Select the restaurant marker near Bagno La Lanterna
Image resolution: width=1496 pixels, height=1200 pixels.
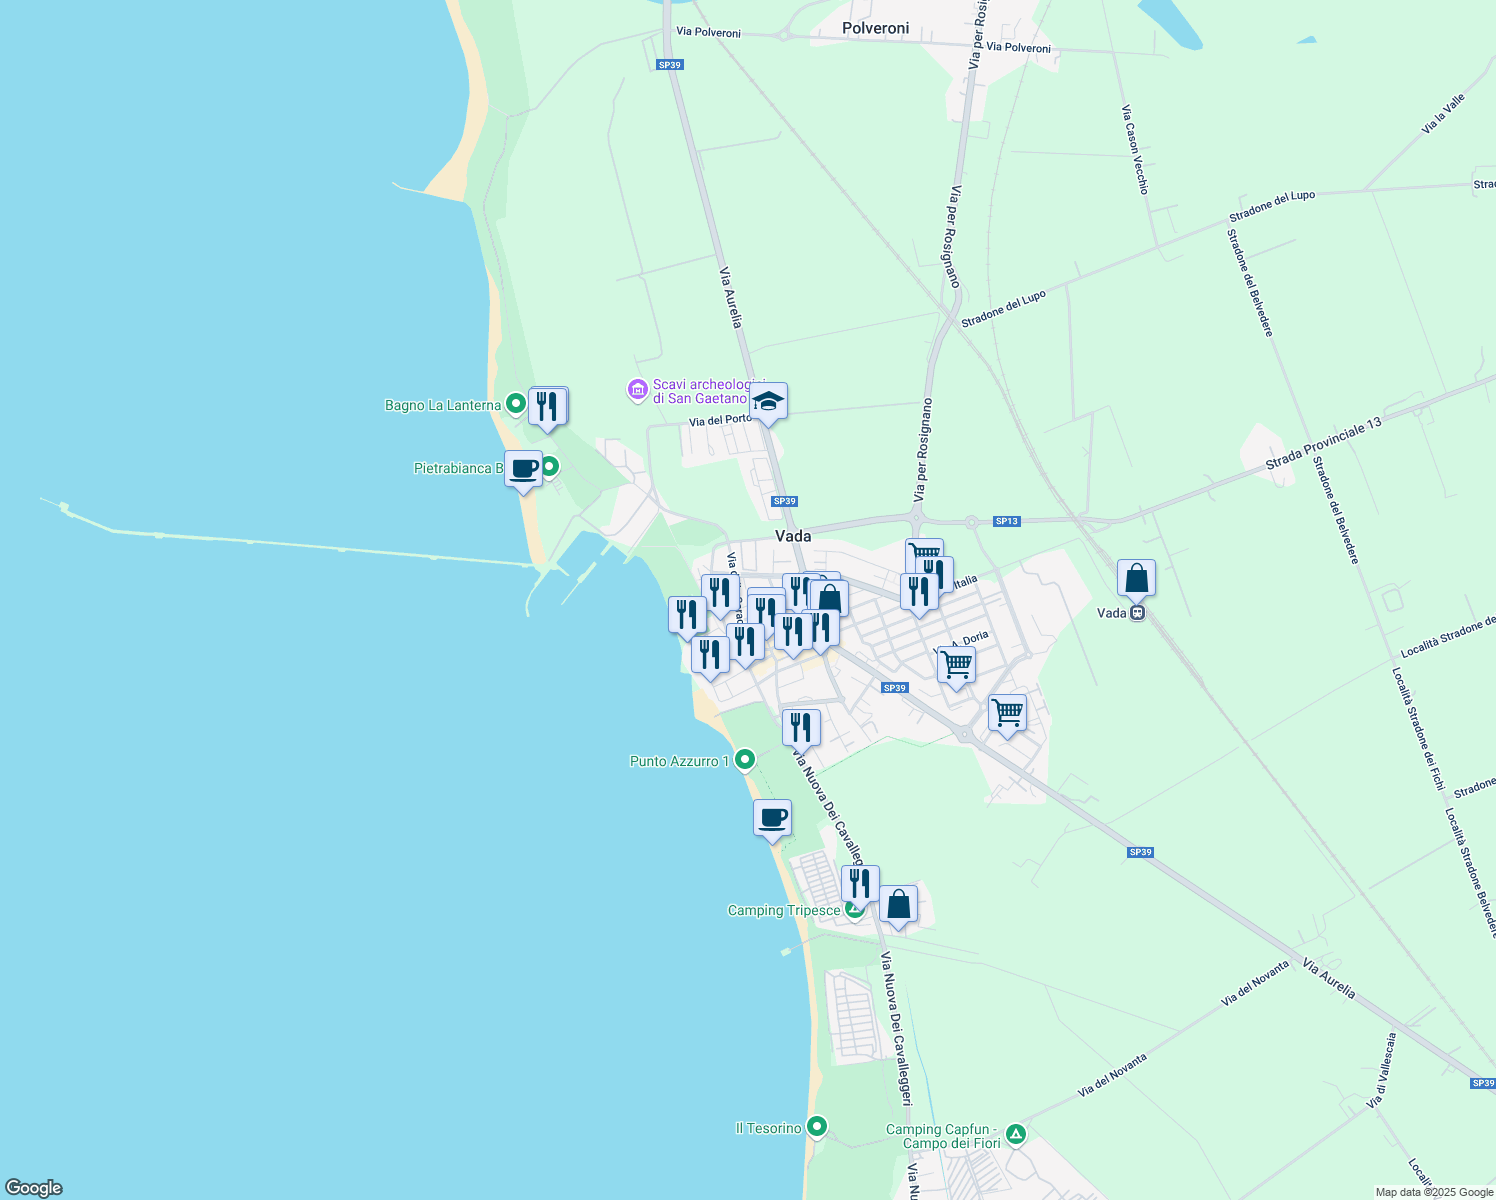549,406
